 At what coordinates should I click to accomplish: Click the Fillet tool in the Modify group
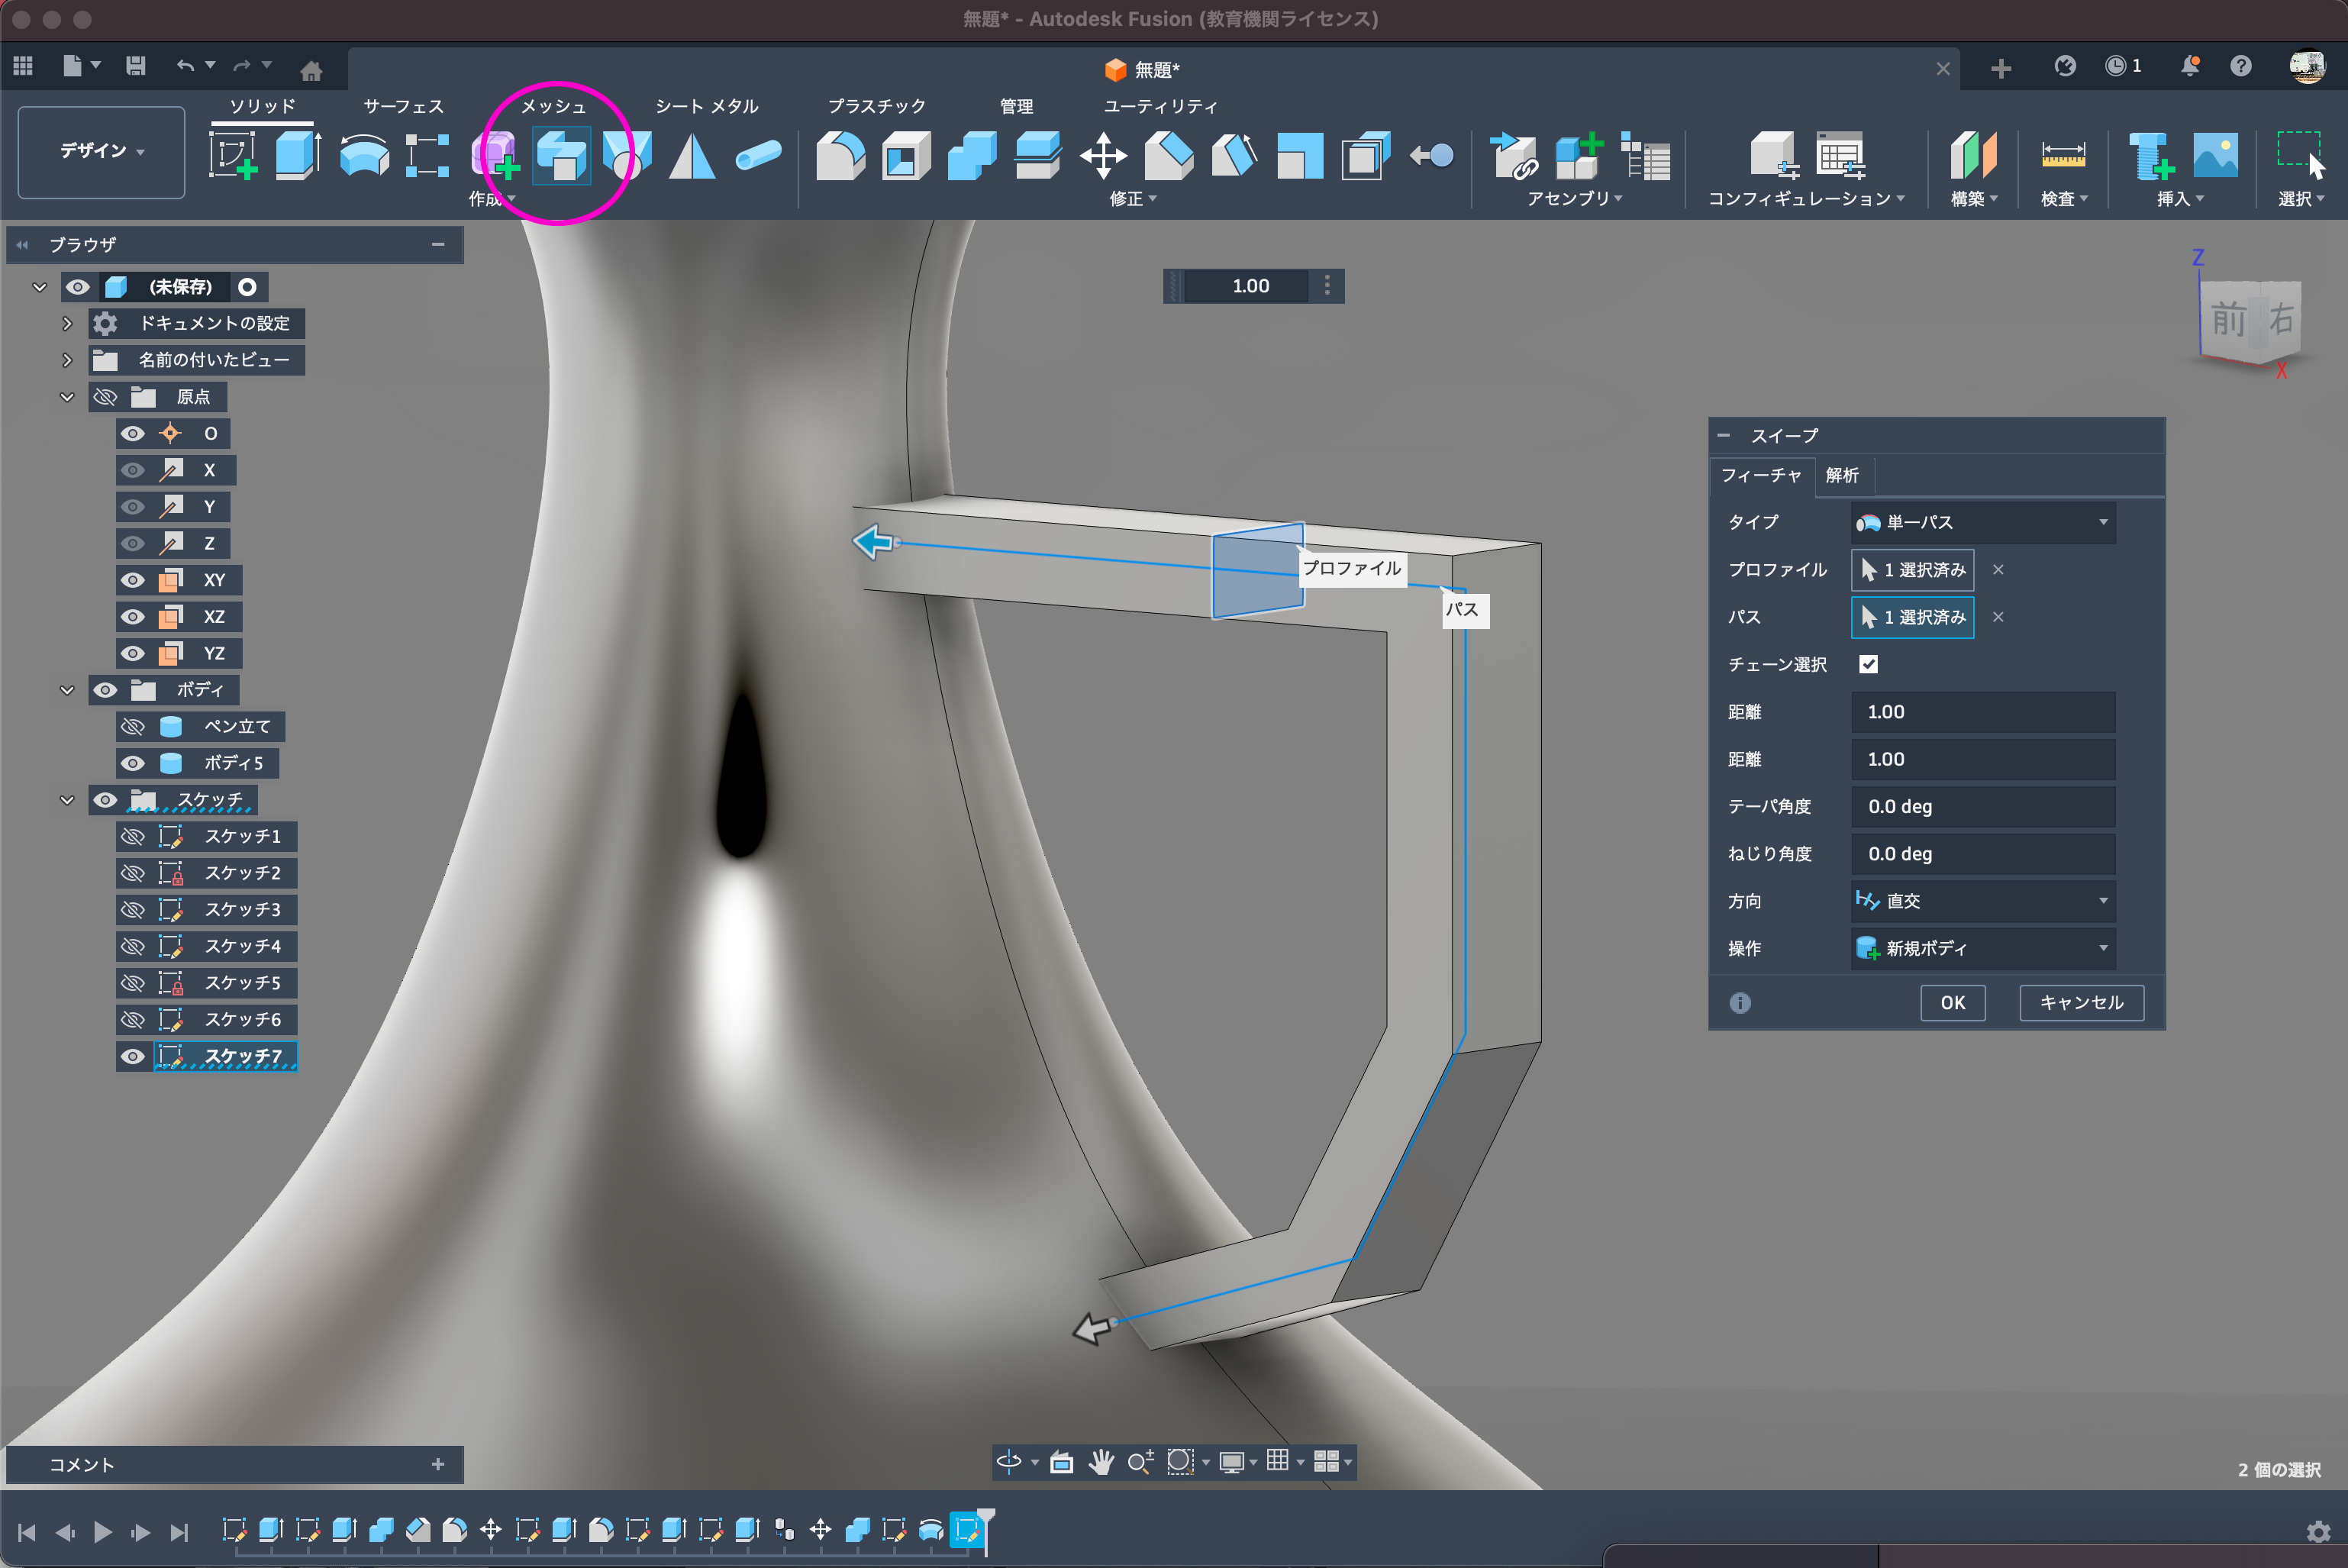click(x=840, y=156)
